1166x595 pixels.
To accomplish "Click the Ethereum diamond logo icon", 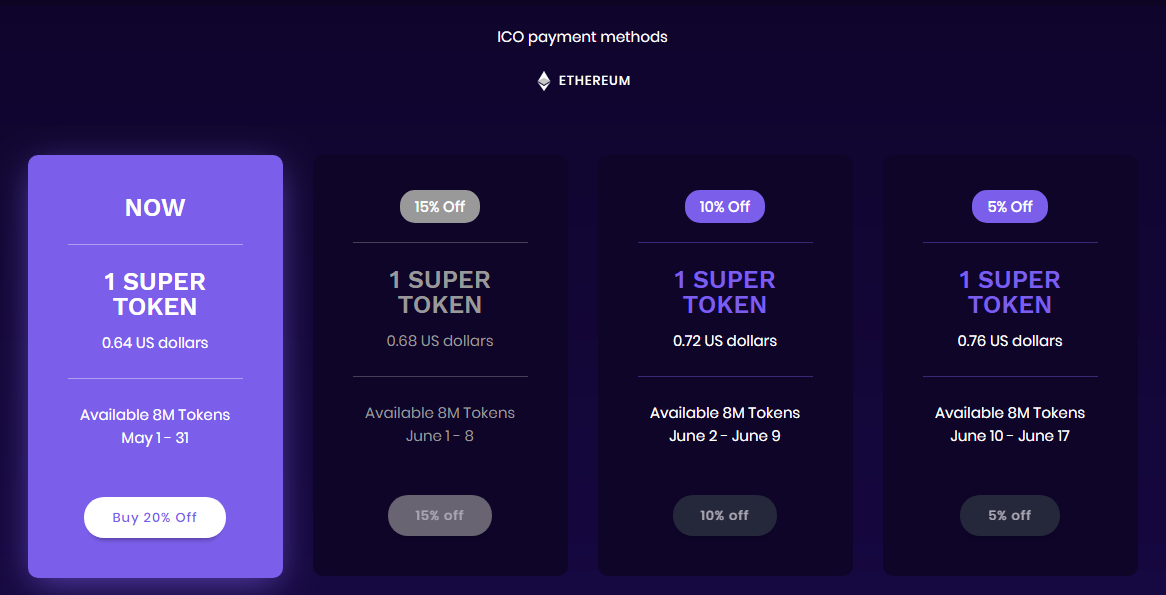I will coord(544,81).
